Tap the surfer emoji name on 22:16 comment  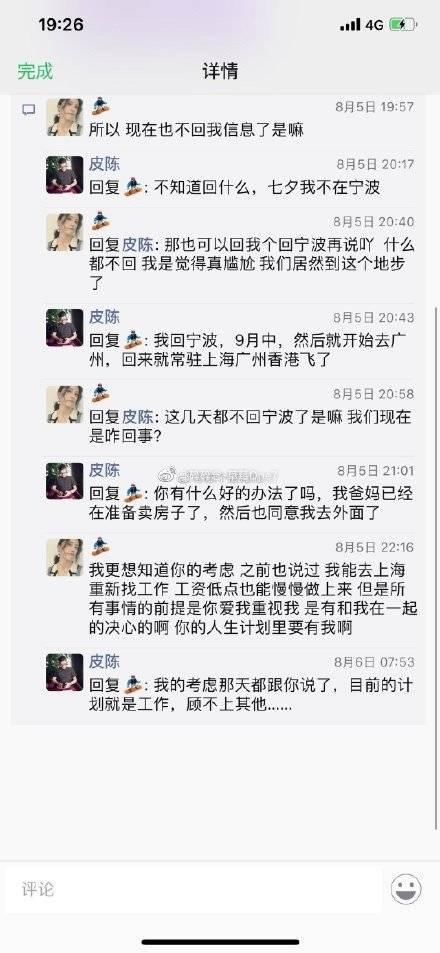pyautogui.click(x=100, y=547)
